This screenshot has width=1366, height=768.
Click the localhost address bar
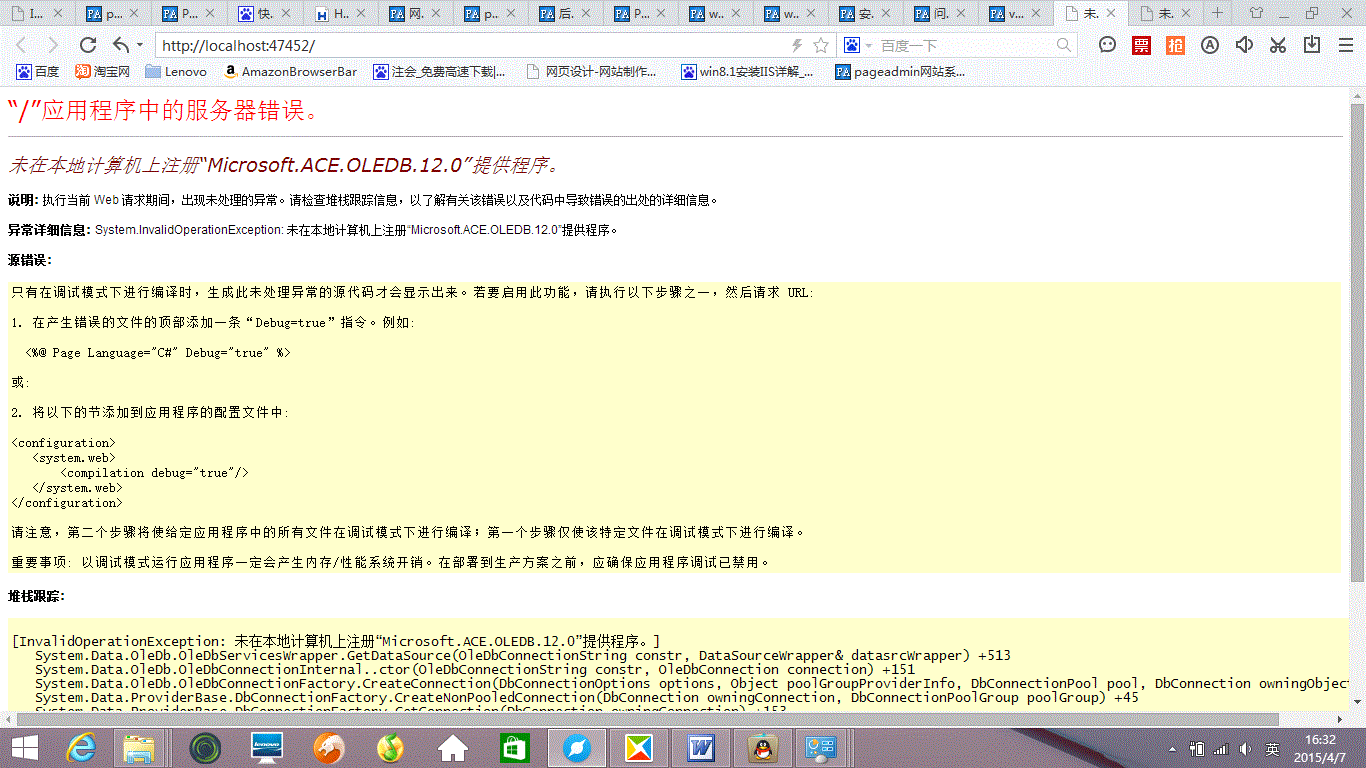point(470,46)
